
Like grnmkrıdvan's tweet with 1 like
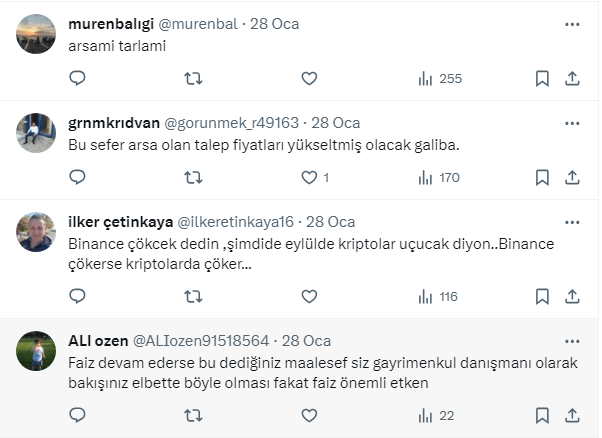click(309, 178)
